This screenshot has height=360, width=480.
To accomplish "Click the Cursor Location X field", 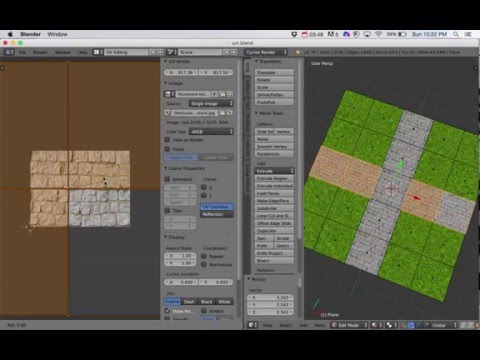I will tap(181, 282).
